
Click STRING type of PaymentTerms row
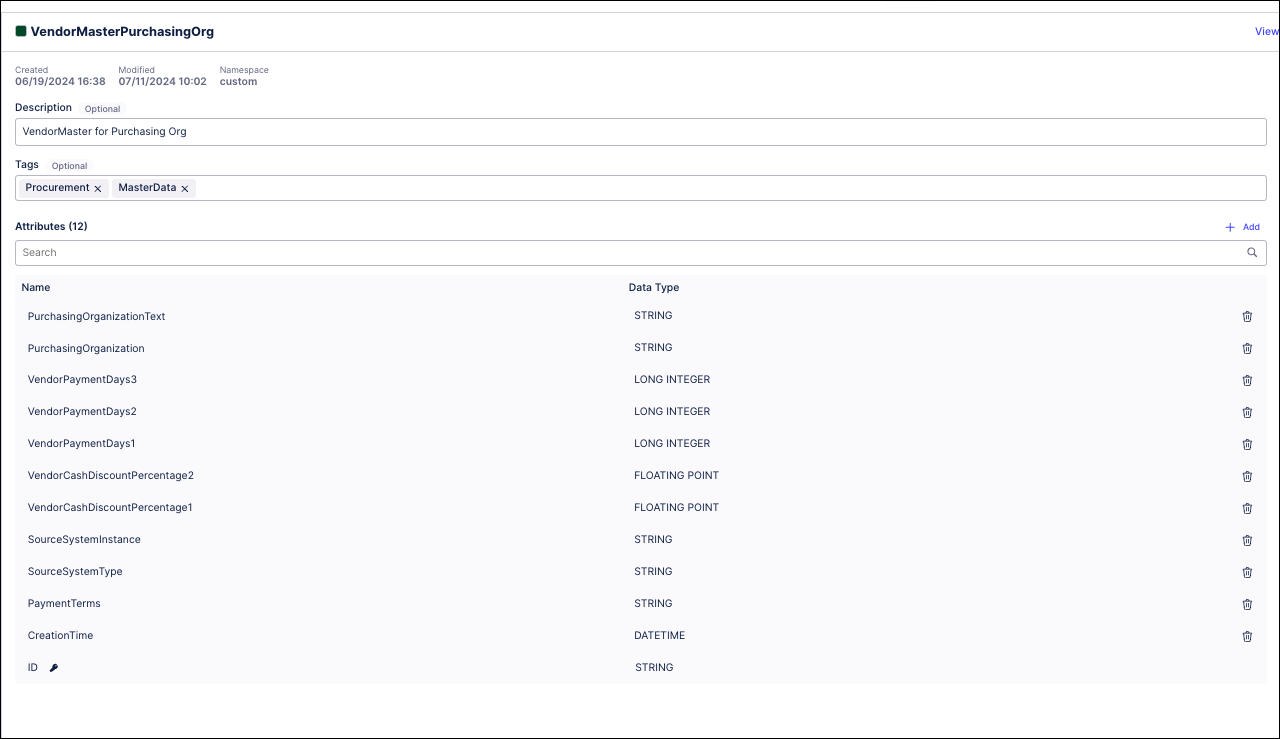click(x=653, y=604)
